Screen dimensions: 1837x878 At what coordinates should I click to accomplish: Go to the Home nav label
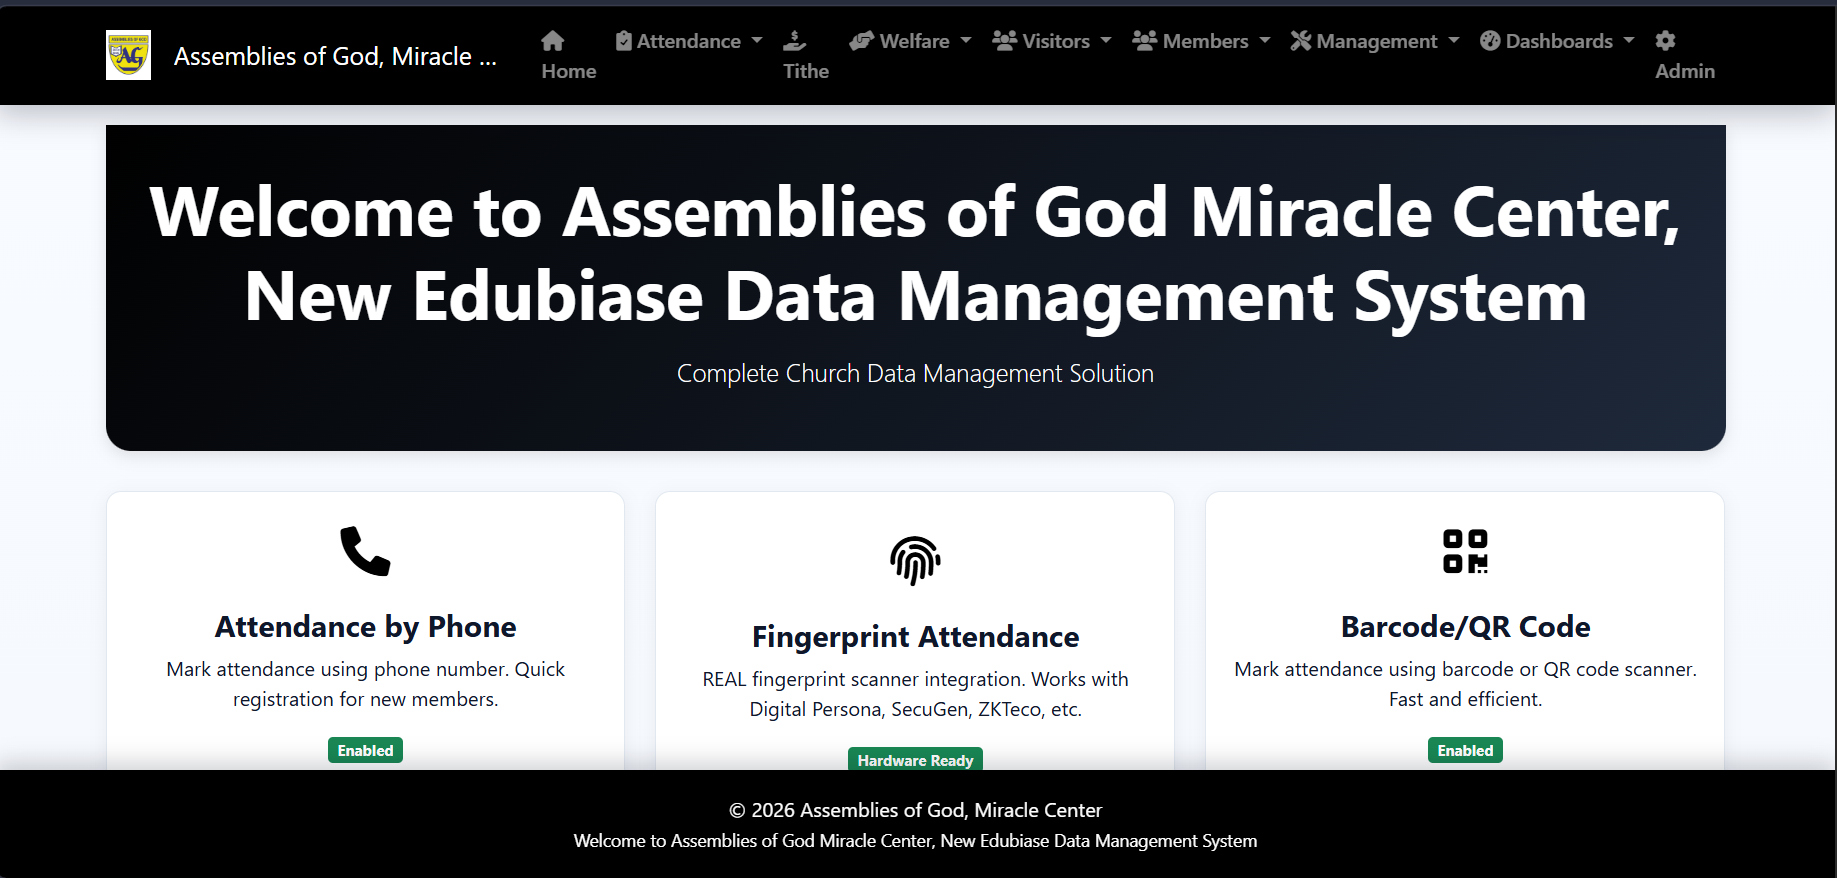(x=569, y=71)
